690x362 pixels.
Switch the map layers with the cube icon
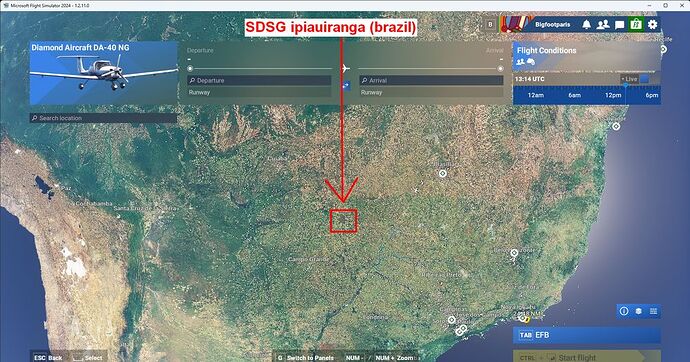coord(639,311)
